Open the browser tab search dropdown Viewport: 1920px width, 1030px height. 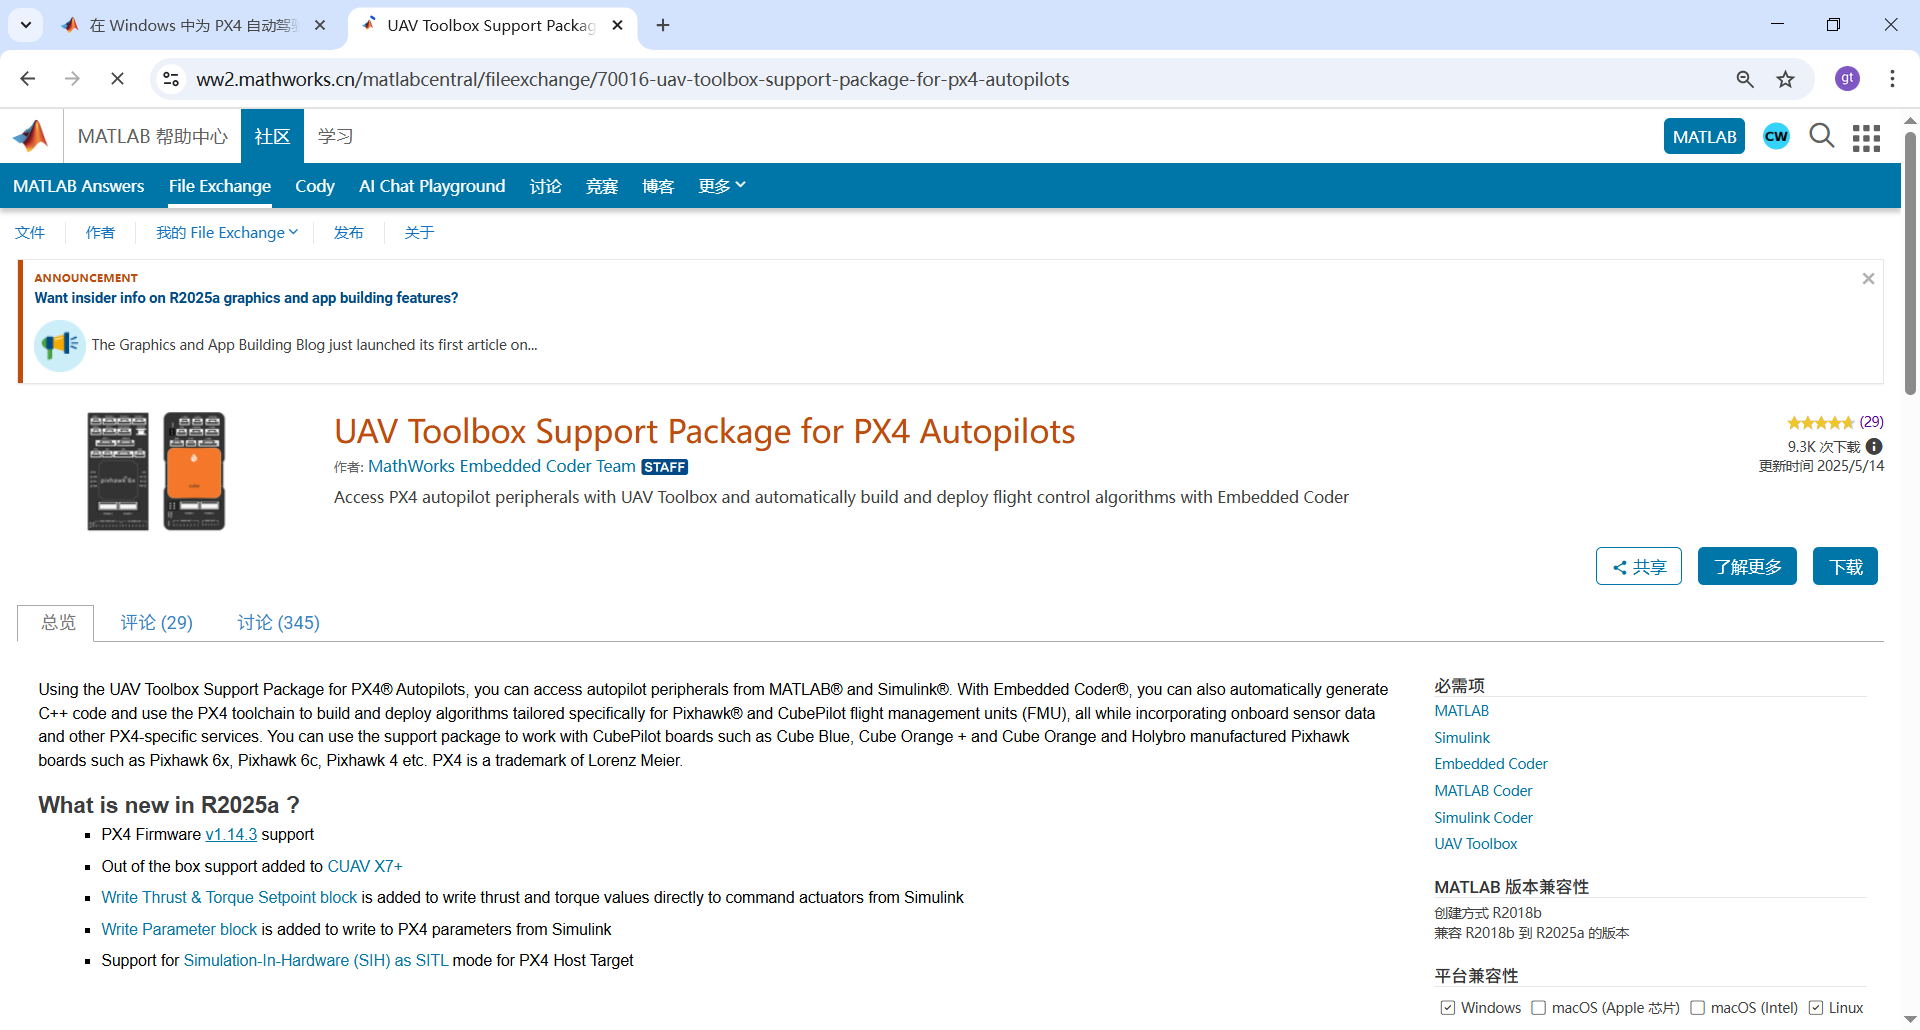(x=26, y=25)
